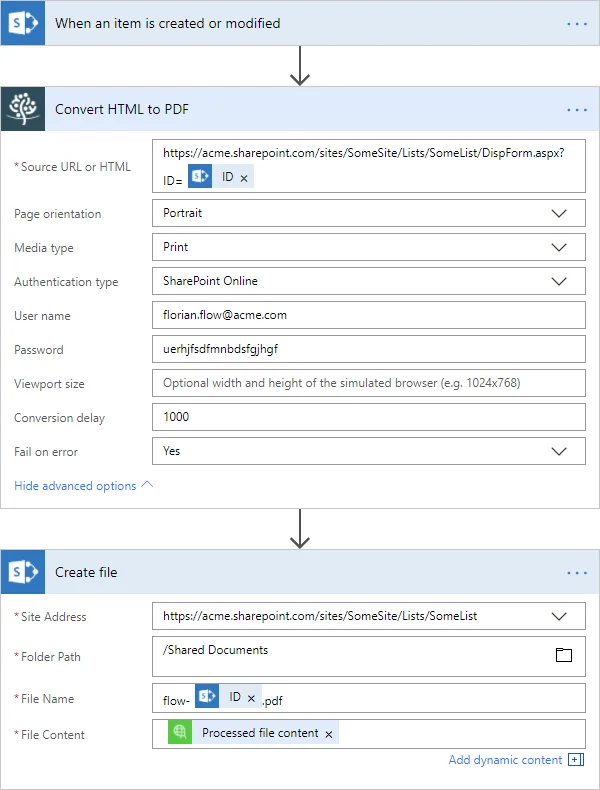Click the 'Authentication type' label
The height and width of the screenshot is (790, 600).
coord(66,282)
